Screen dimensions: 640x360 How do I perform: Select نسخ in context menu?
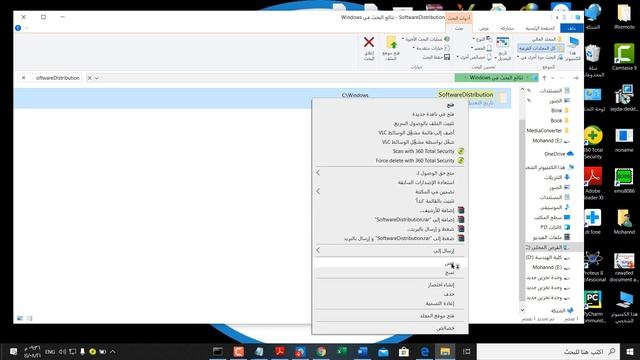click(391, 272)
